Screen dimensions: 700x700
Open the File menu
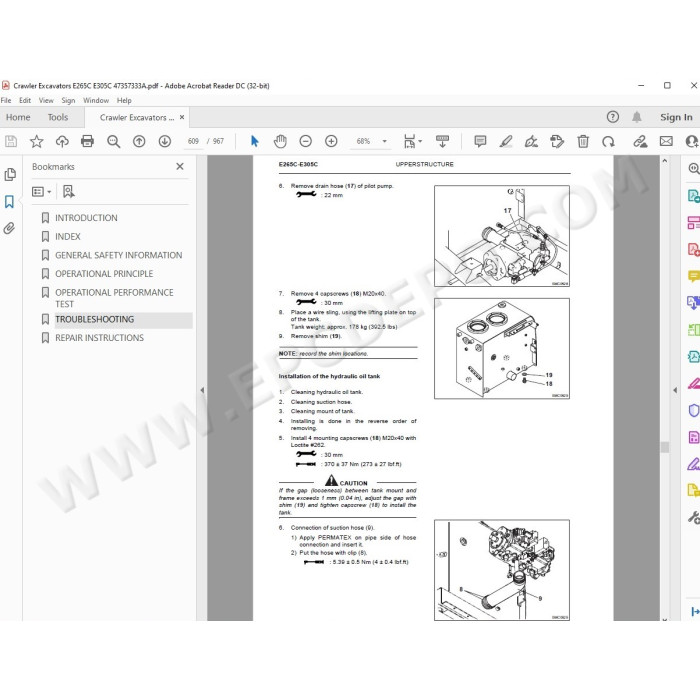[x=6, y=100]
